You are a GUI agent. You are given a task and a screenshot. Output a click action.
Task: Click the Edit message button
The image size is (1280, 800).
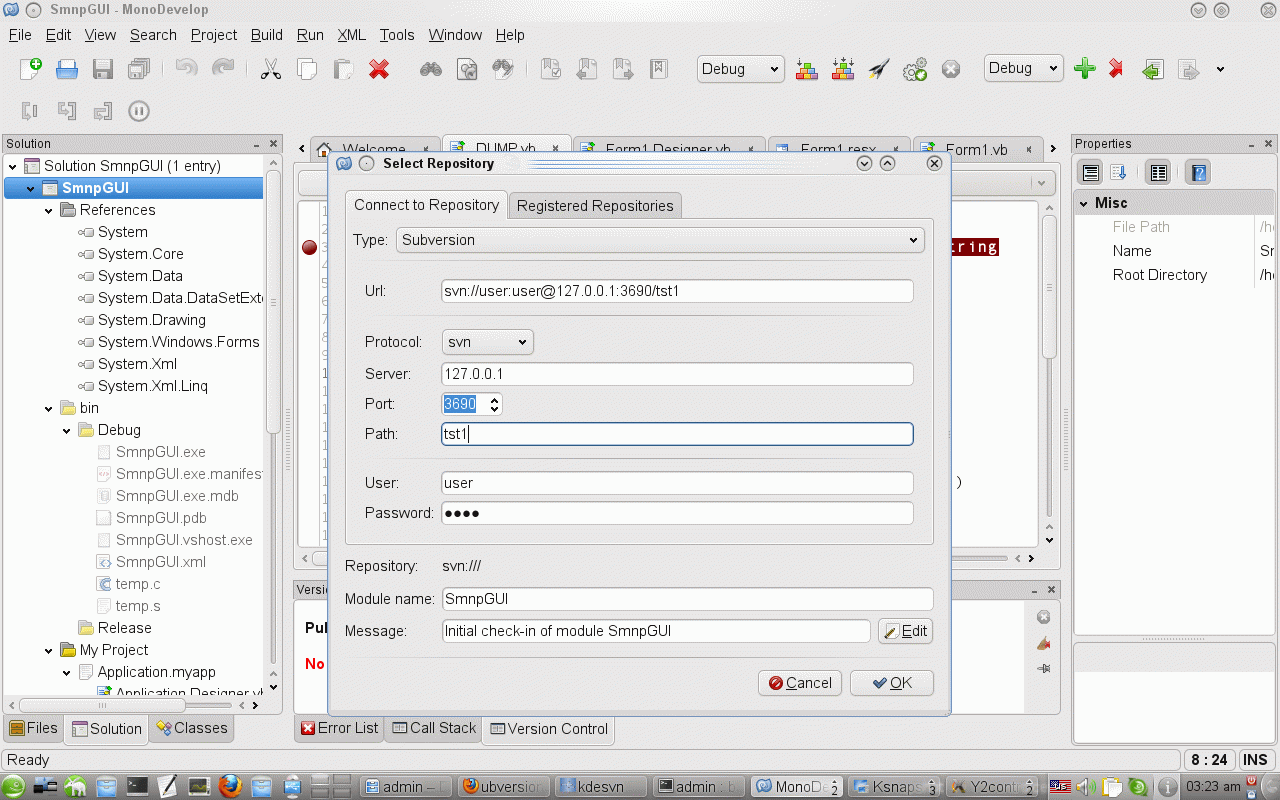[906, 631]
